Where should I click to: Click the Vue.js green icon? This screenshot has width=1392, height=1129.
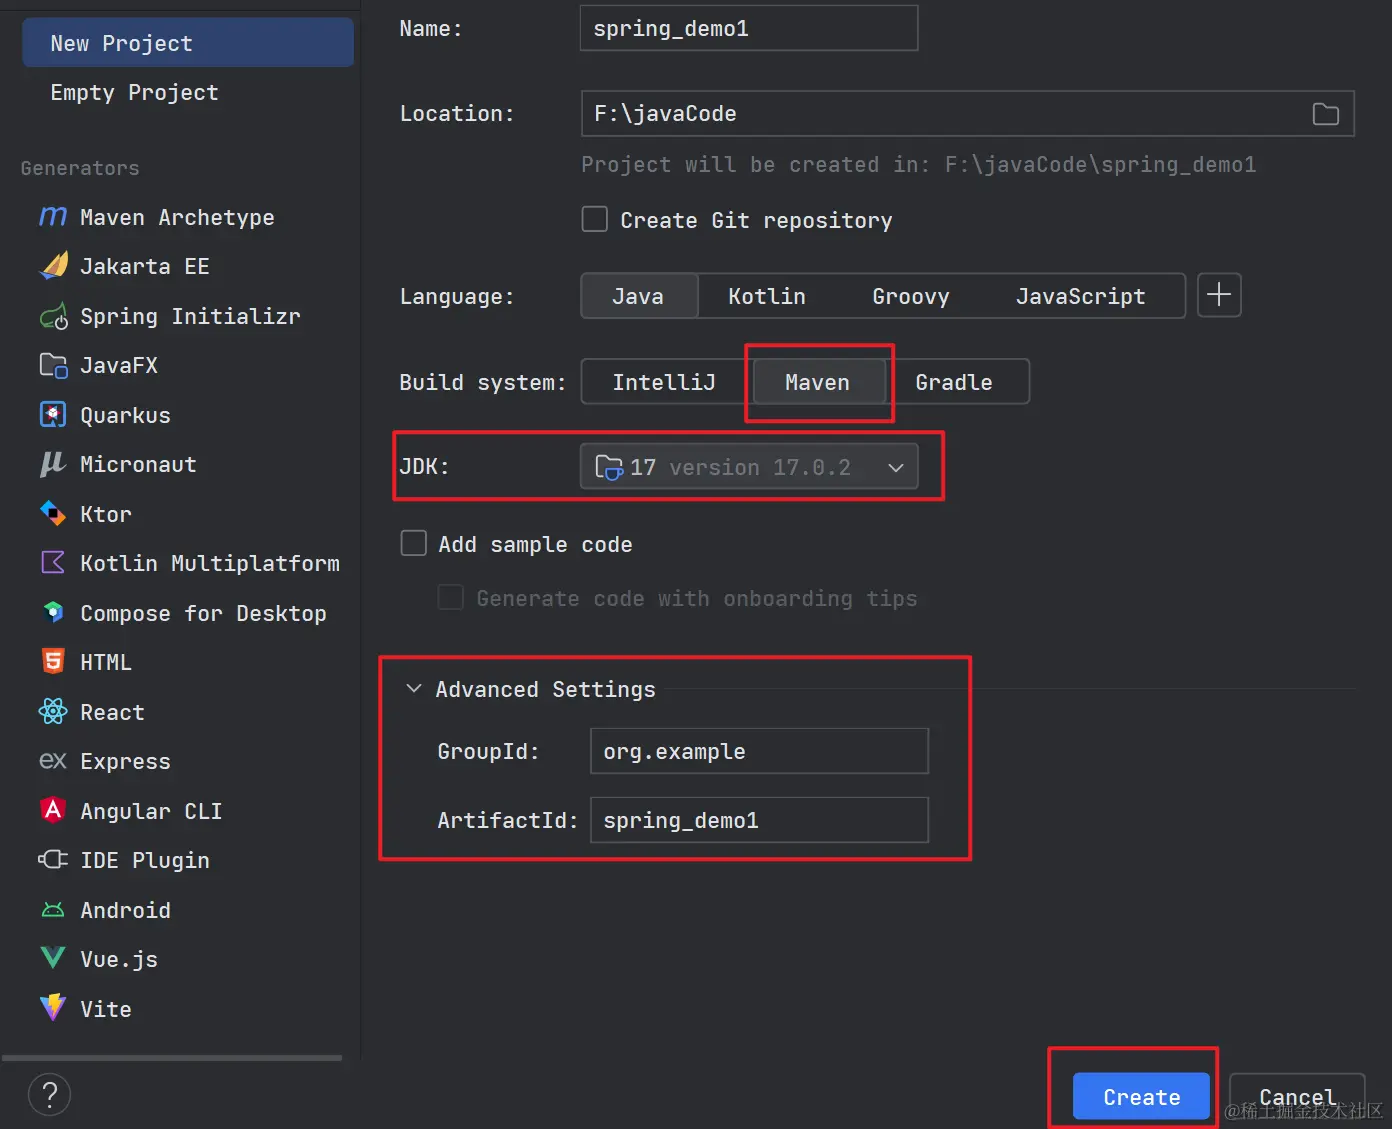pos(53,958)
